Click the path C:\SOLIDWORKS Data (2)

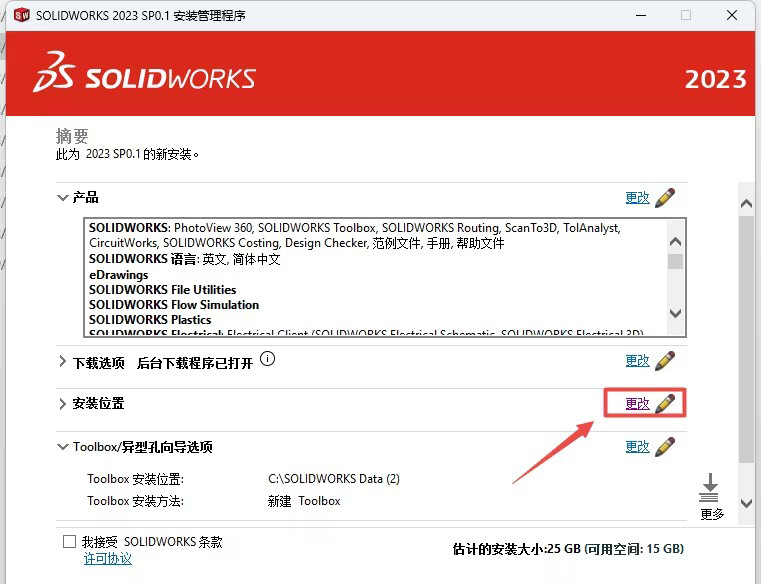coord(334,479)
